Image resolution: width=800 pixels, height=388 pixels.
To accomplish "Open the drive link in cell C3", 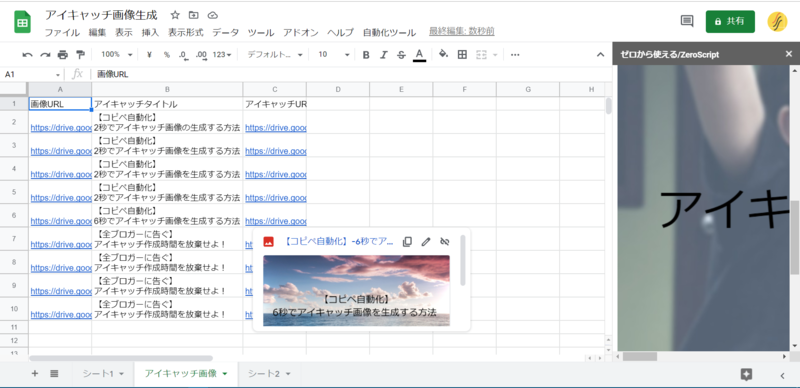I will [x=276, y=151].
